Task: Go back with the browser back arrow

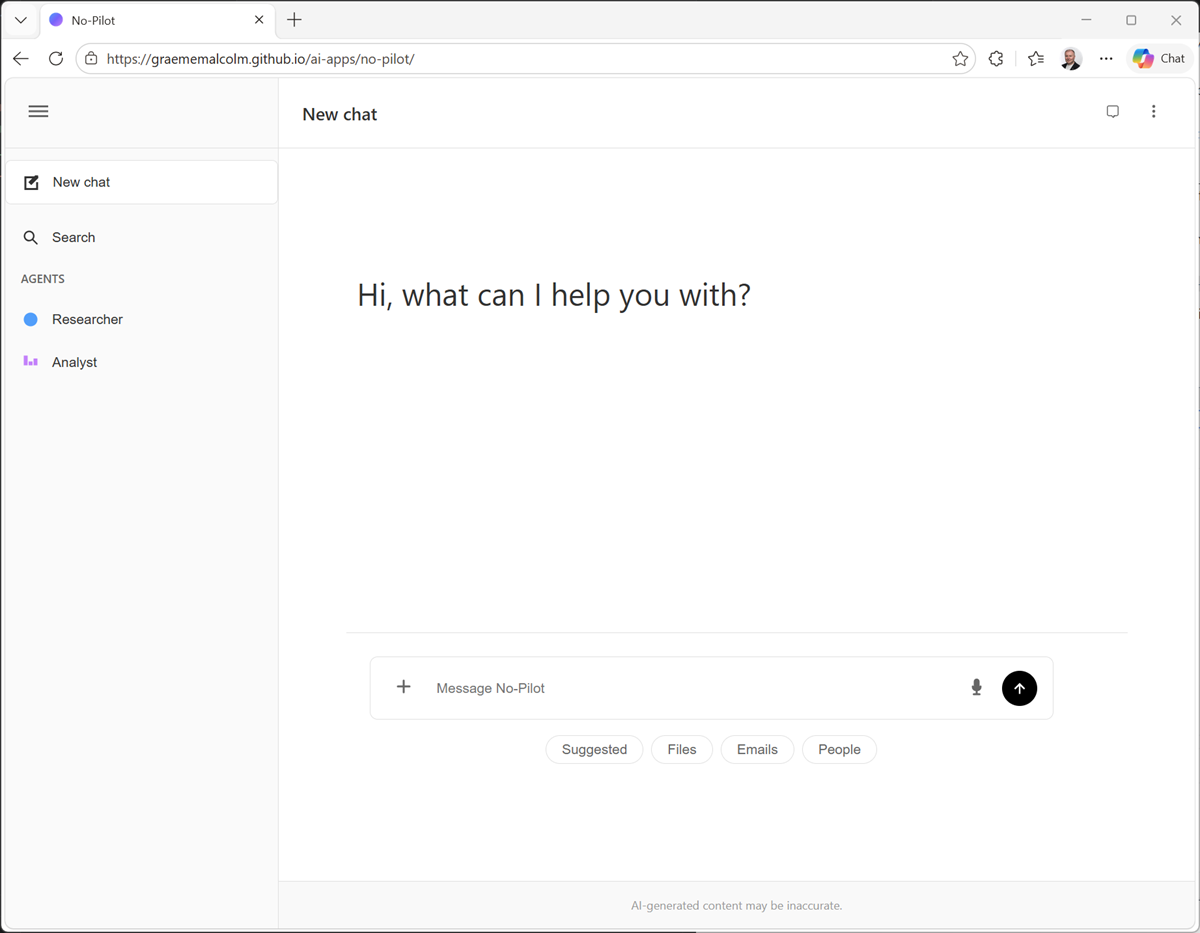Action: [x=21, y=59]
